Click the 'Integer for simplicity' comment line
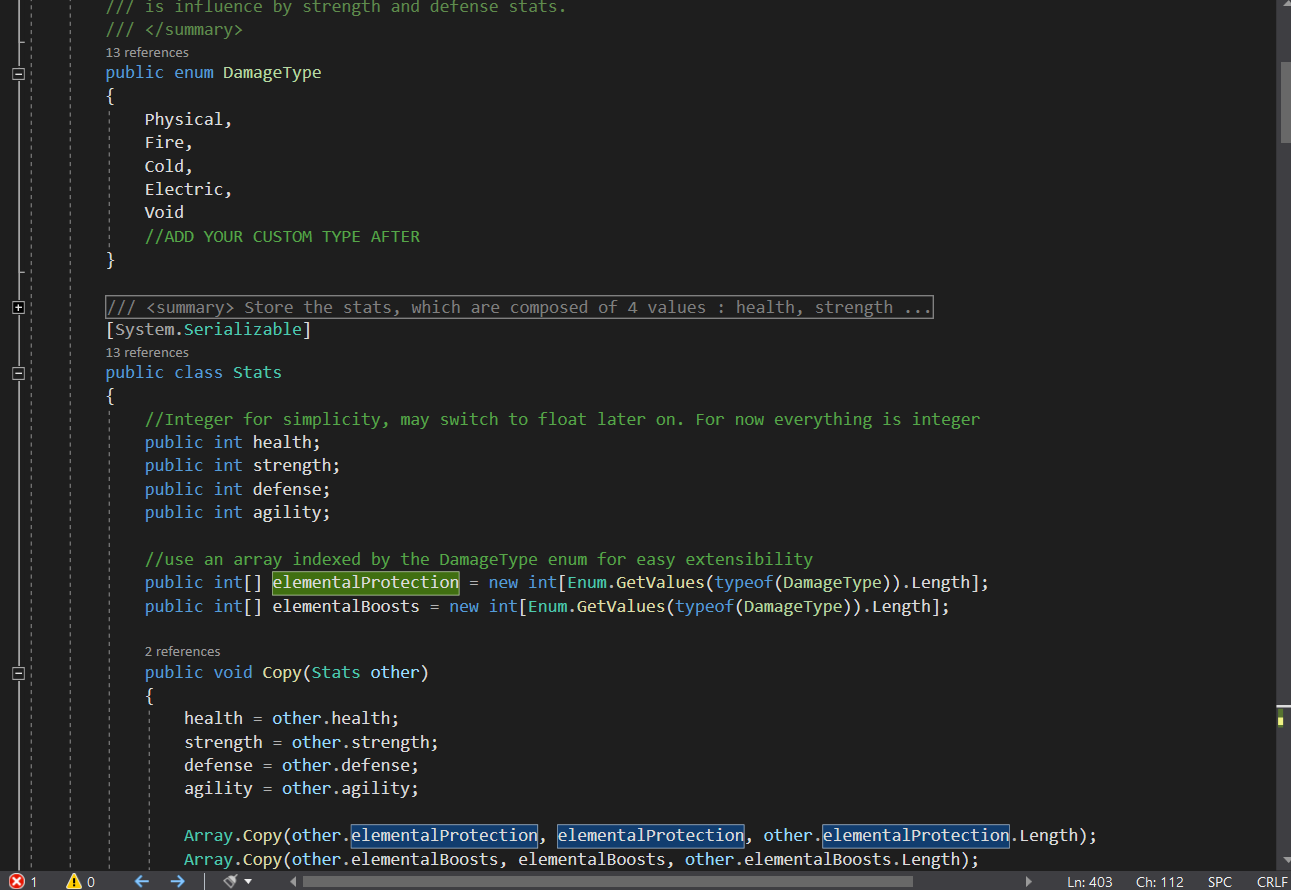Screen dimensions: 1291x890 [x=562, y=419]
